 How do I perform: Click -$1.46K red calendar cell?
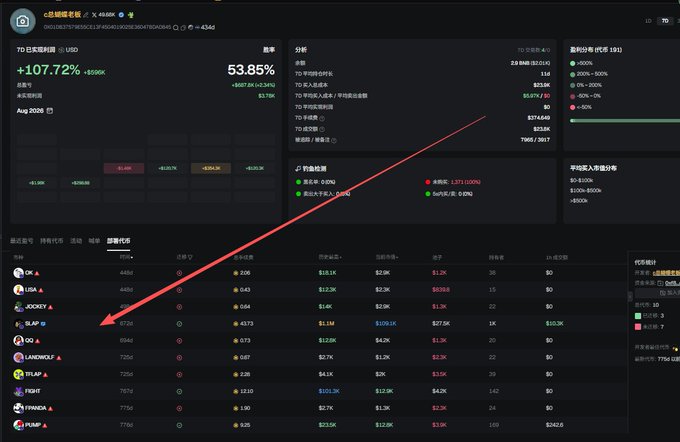(124, 168)
